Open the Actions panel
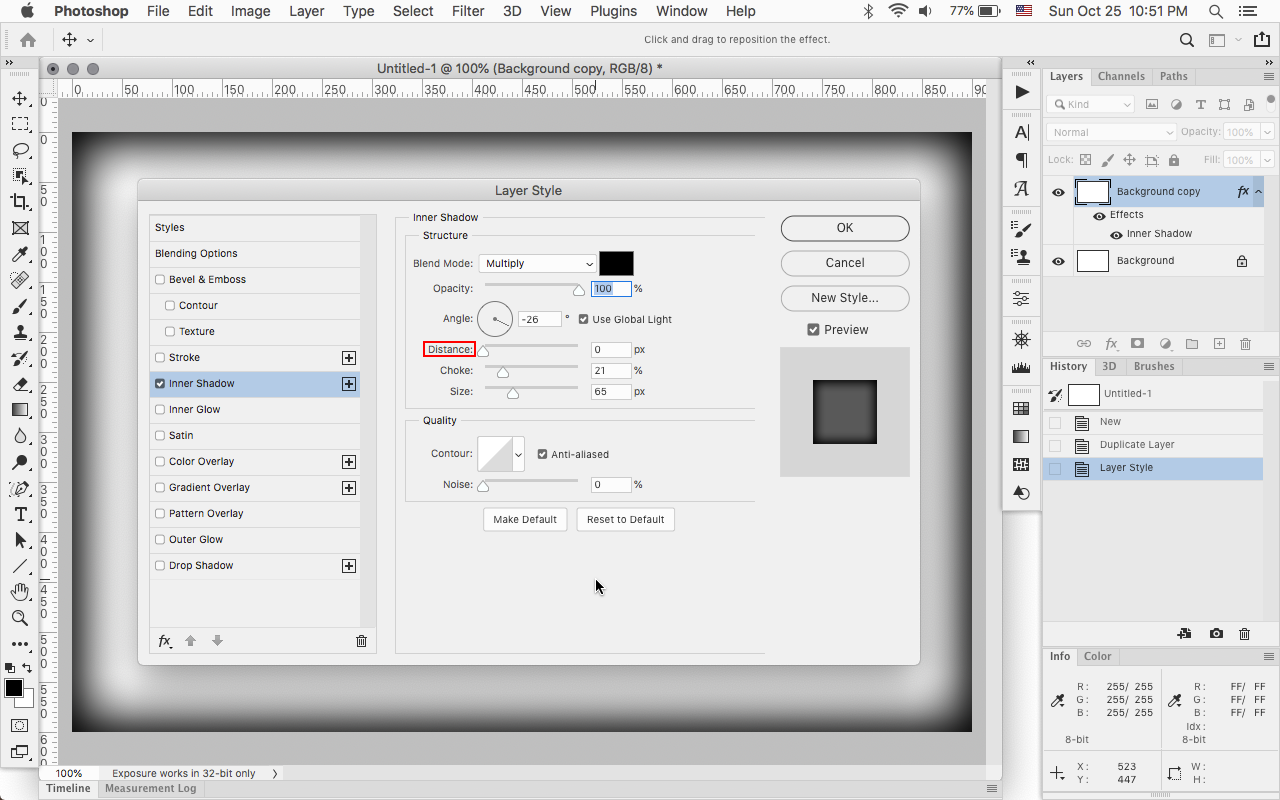Screen dimensions: 1280x800 pyautogui.click(x=1020, y=91)
